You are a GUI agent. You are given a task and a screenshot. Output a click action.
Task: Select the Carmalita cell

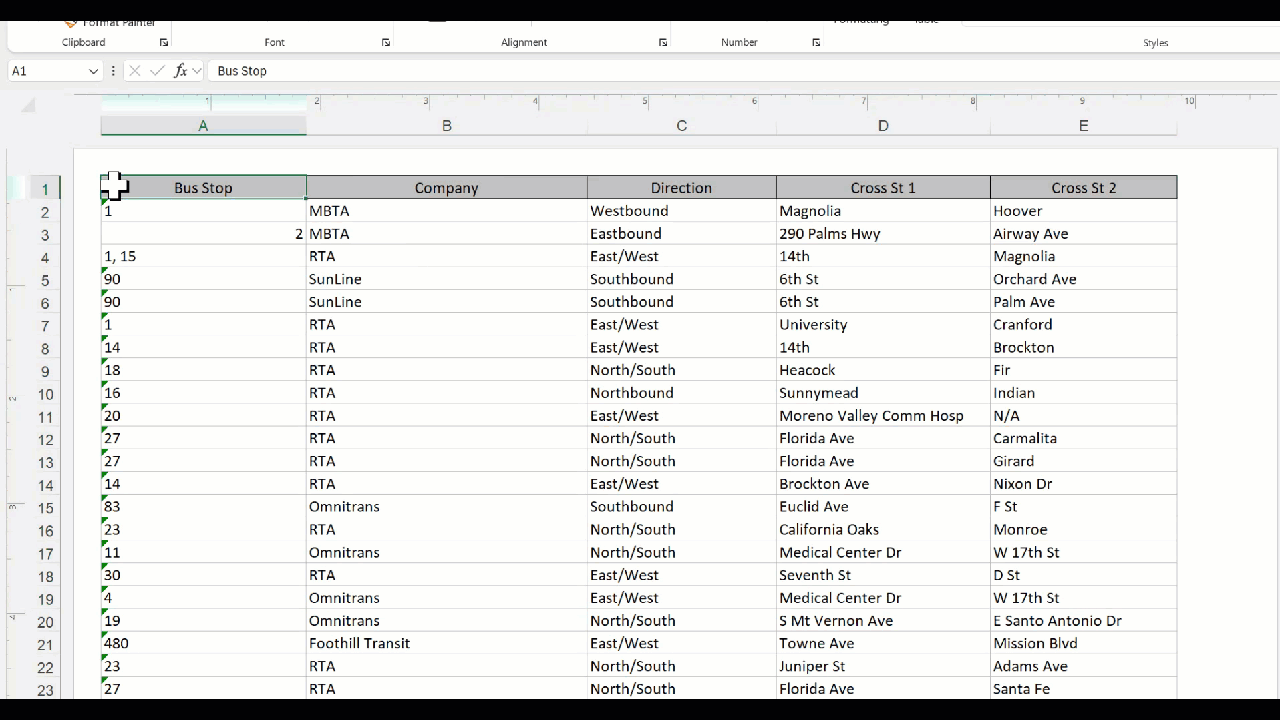(1083, 439)
